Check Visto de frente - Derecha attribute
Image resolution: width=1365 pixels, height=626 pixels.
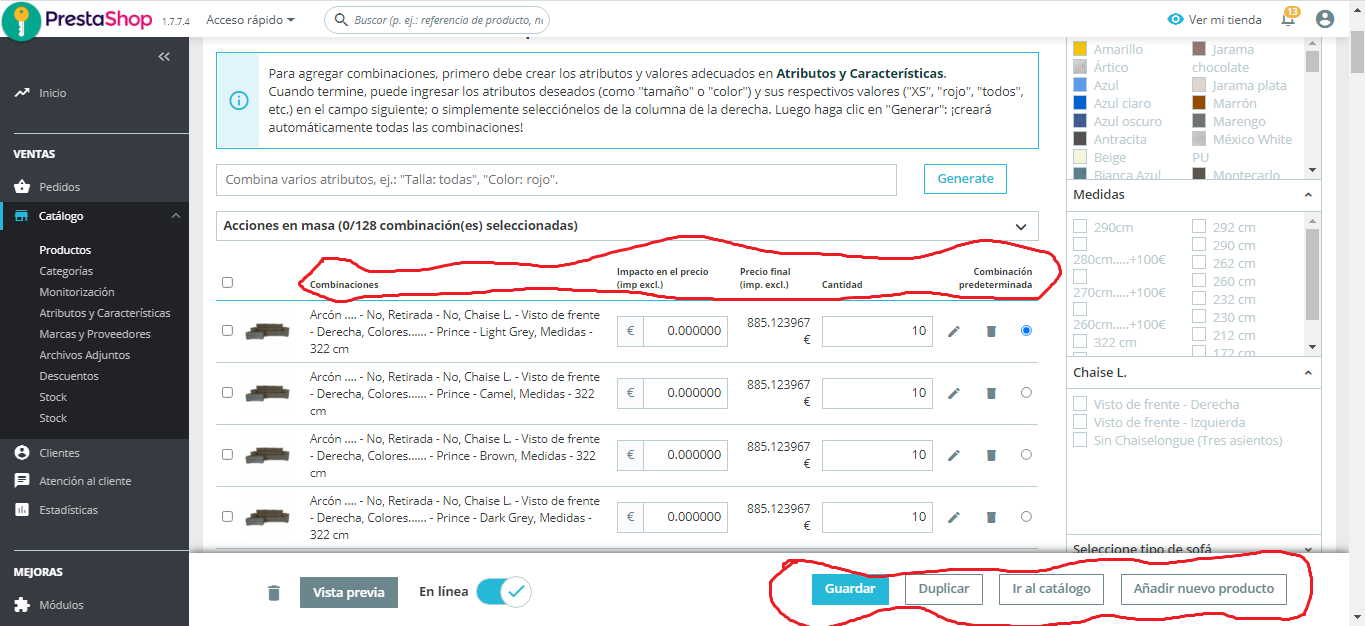click(1080, 404)
